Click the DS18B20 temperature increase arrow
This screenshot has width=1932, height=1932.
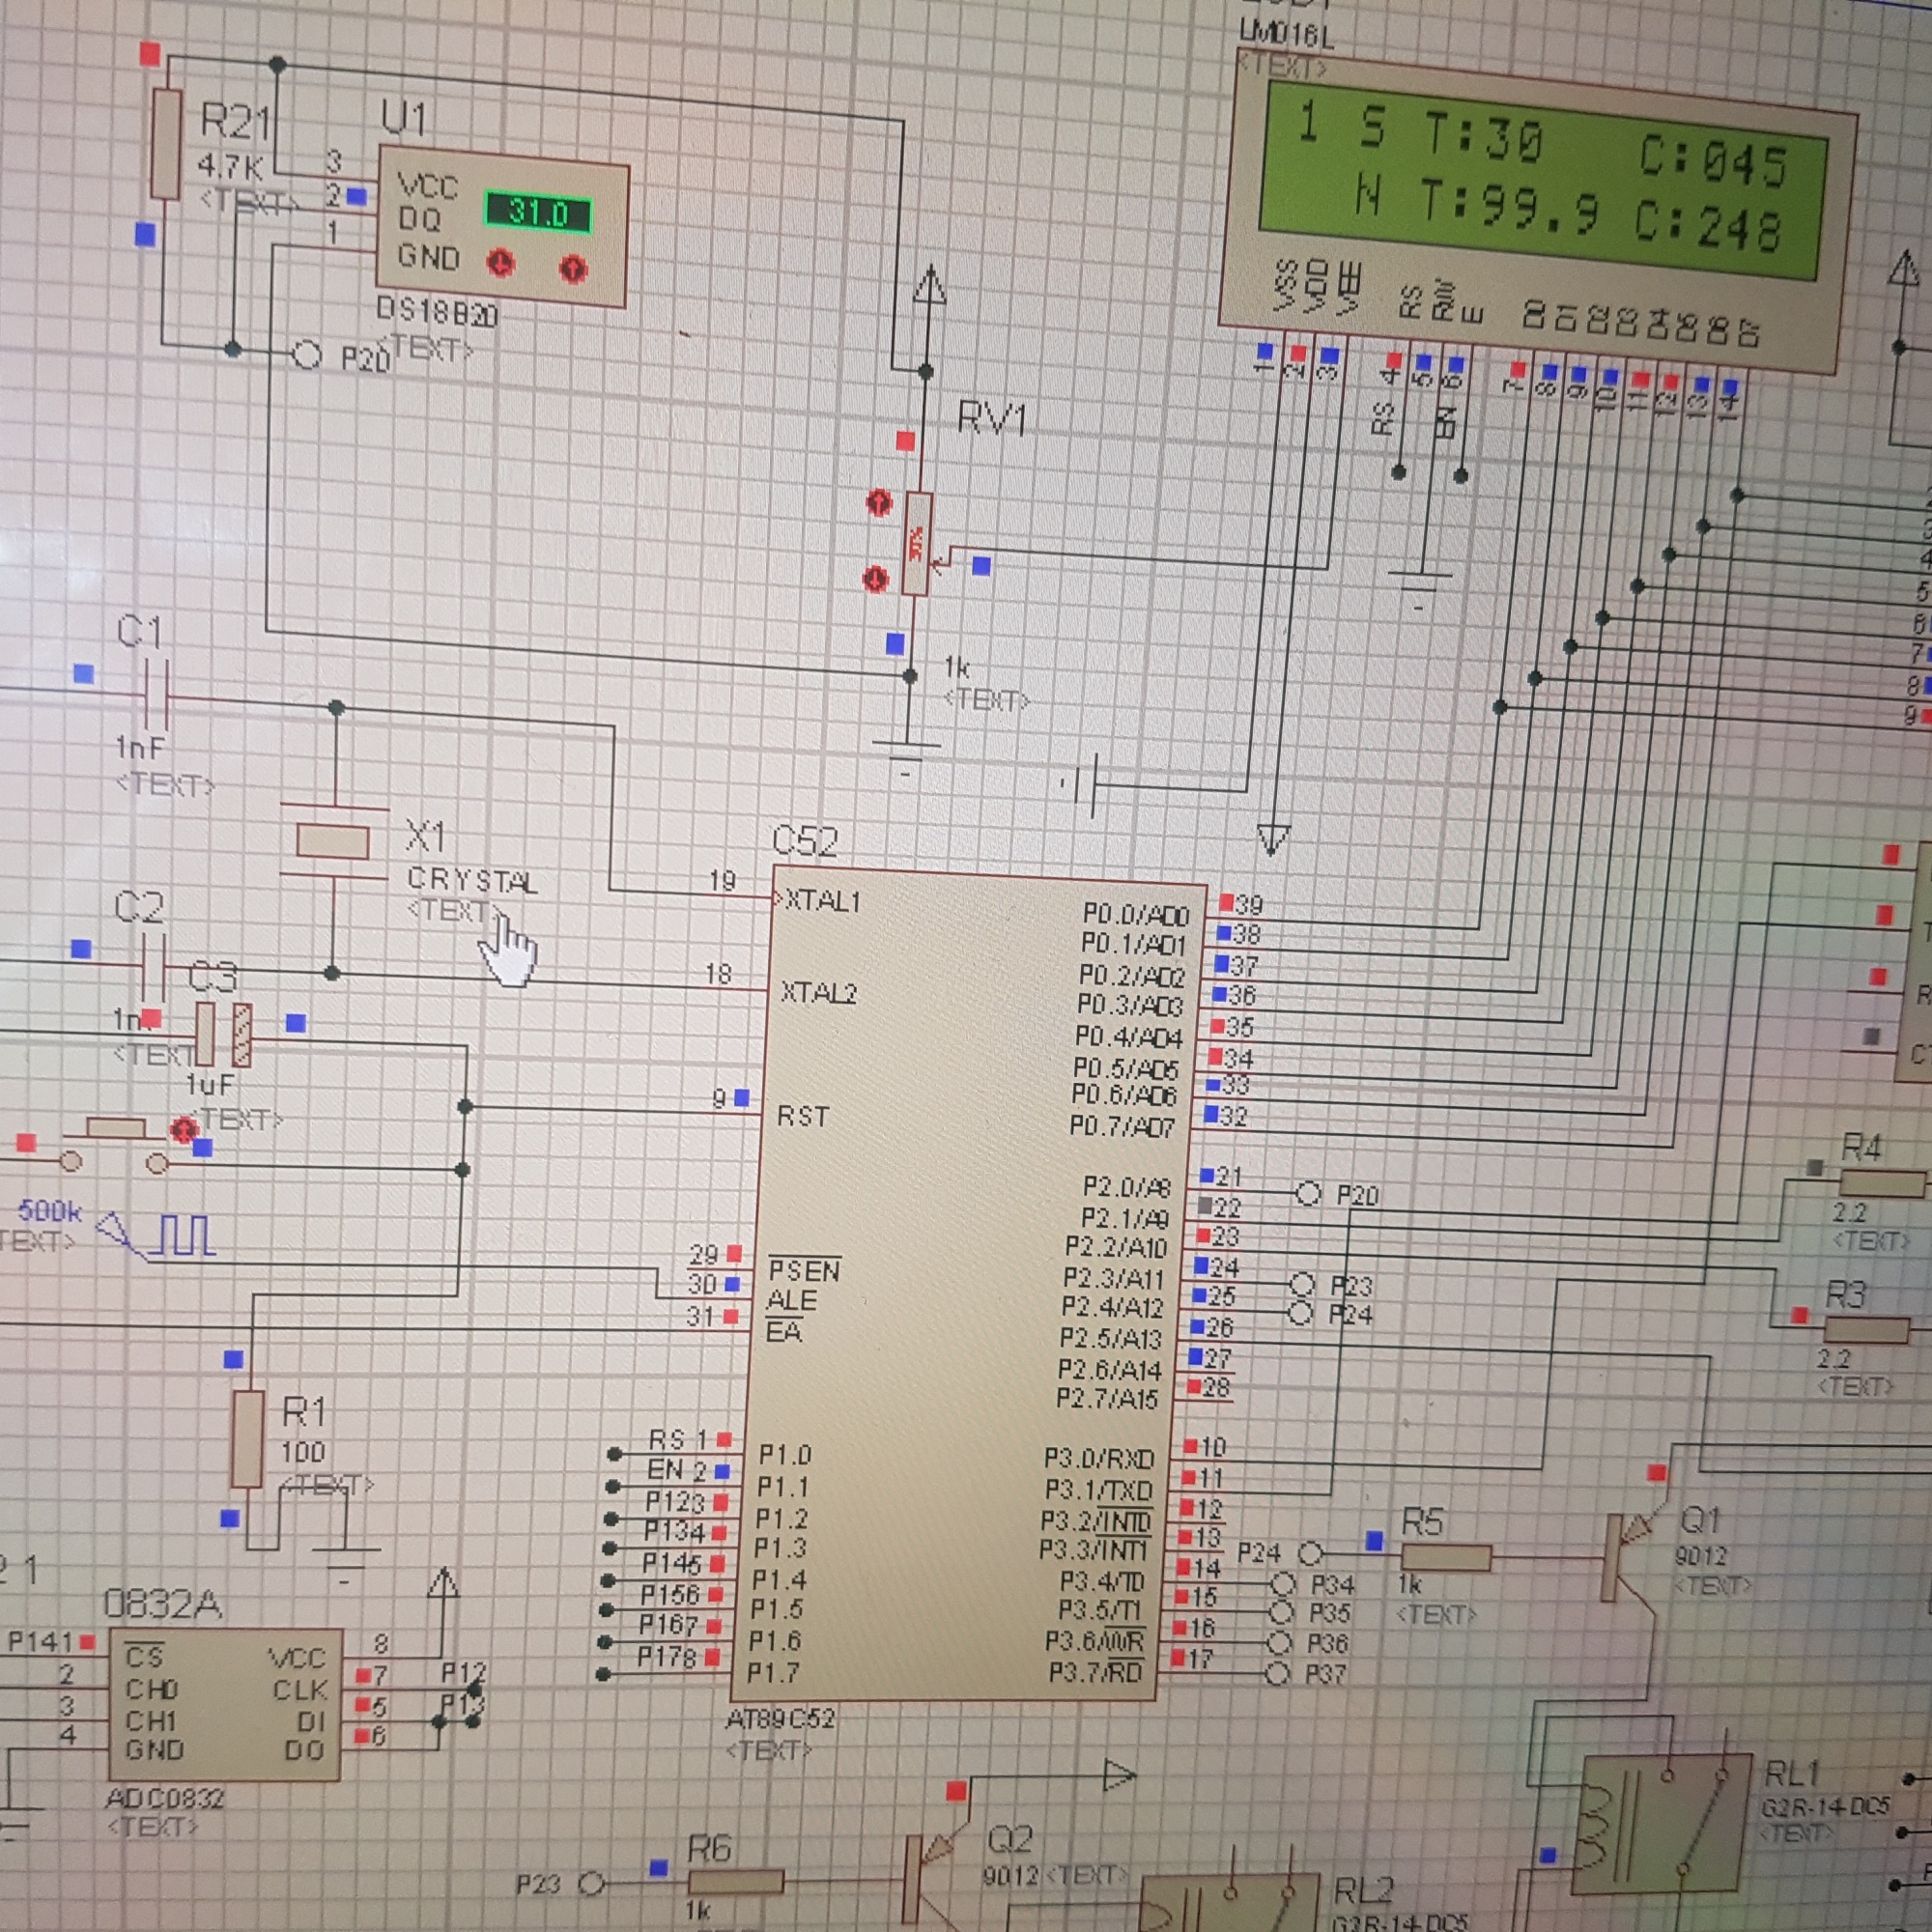(x=572, y=268)
